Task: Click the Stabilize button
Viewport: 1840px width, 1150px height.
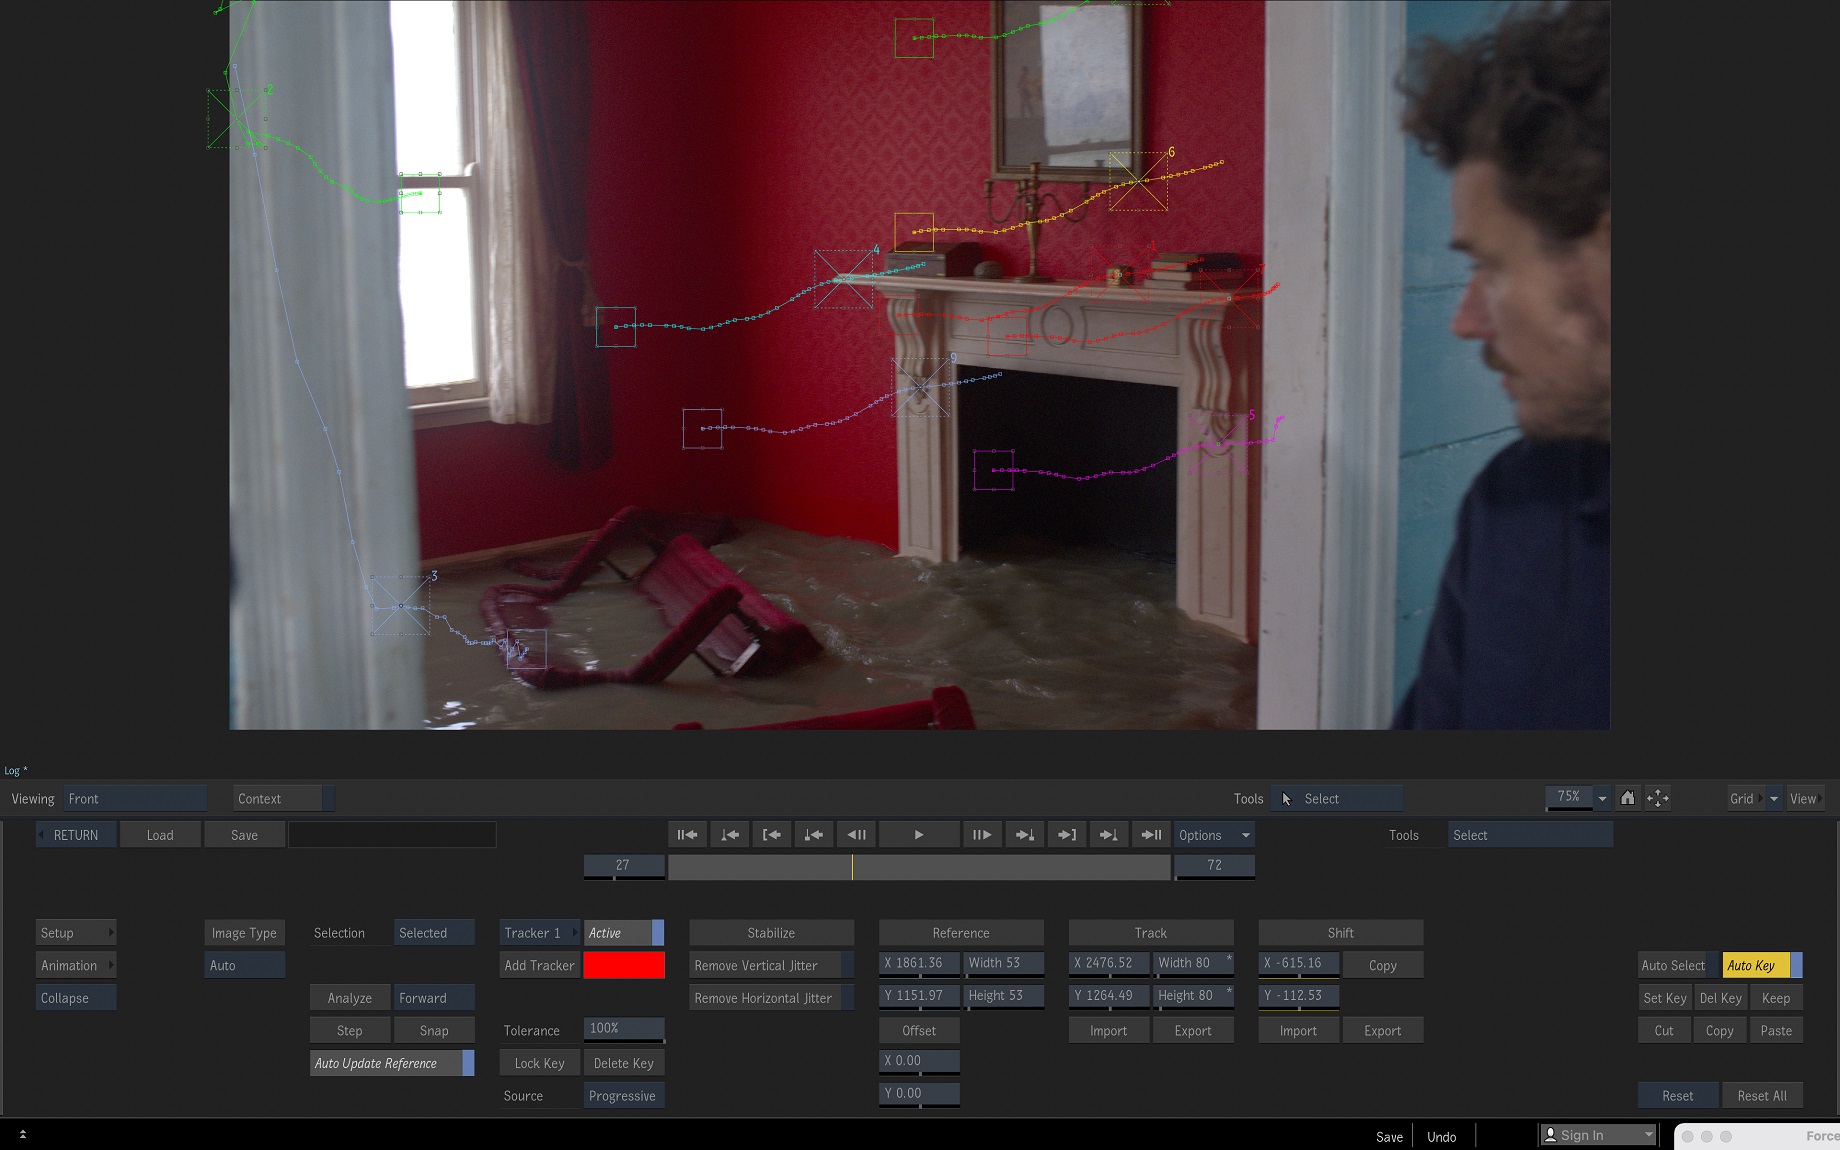Action: click(770, 932)
